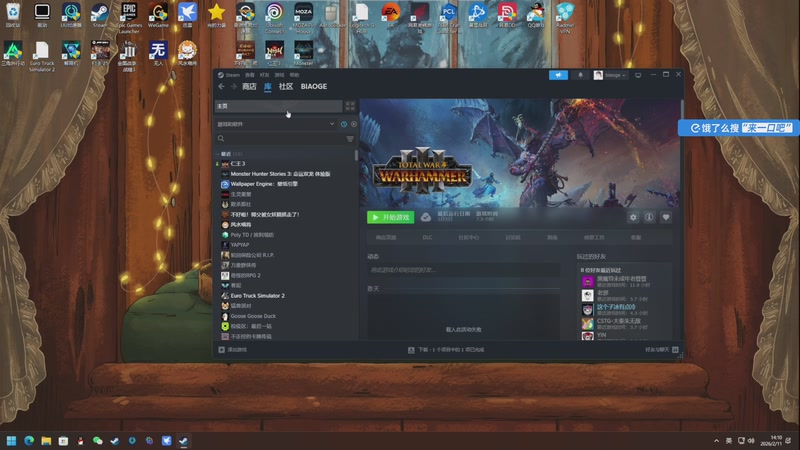Select Poly TD in the game list
The width and height of the screenshot is (800, 450).
click(x=252, y=235)
